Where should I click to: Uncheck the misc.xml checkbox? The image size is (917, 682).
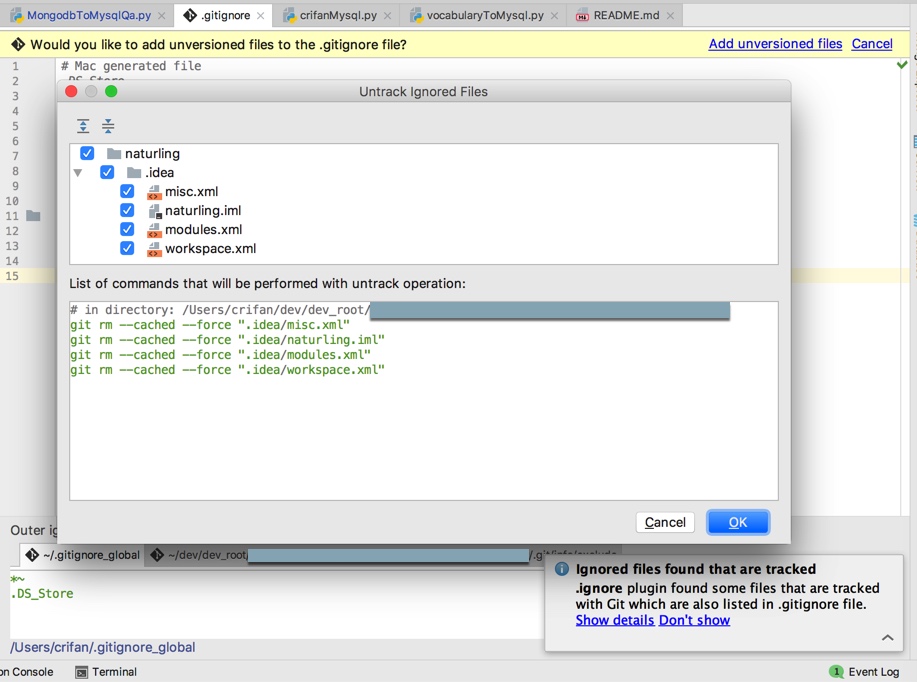127,191
